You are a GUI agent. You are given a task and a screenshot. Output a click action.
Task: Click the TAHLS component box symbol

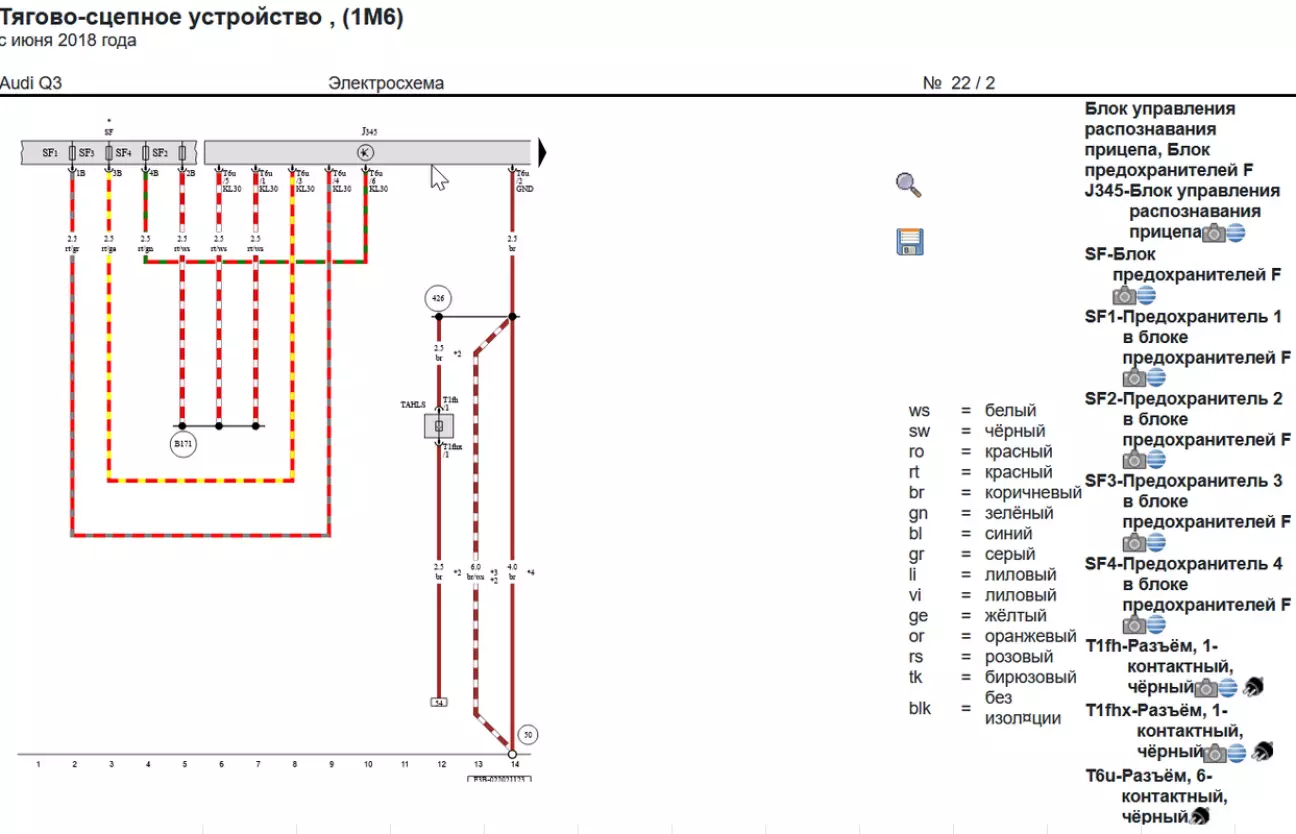tap(438, 426)
